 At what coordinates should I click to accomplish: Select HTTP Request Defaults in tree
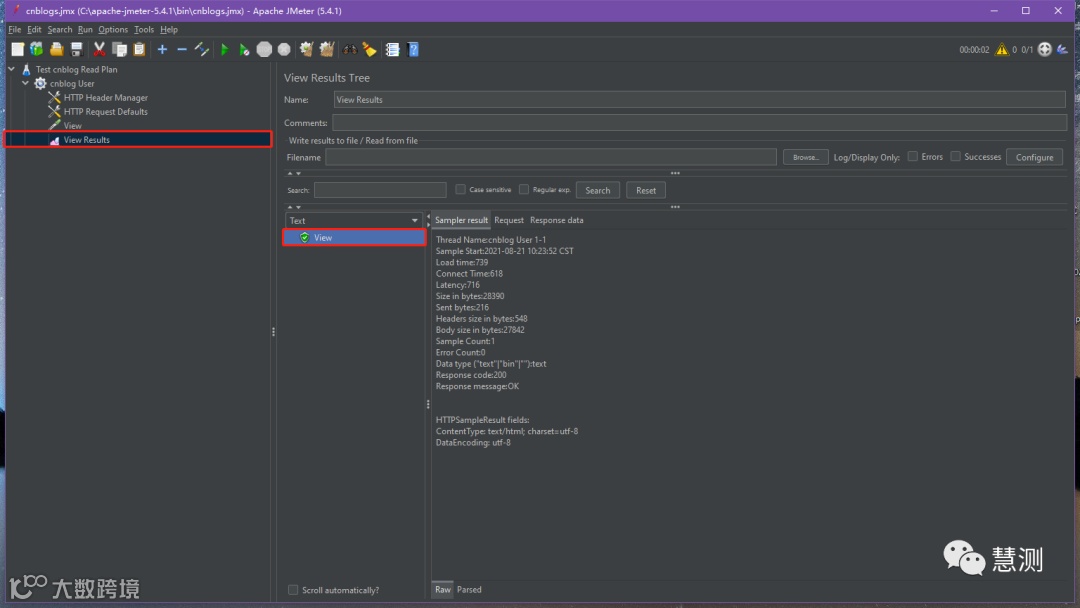click(105, 112)
